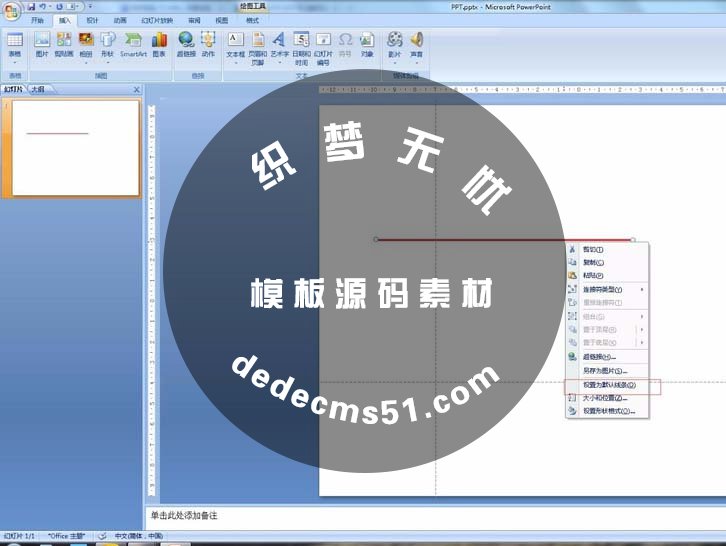
Task: Choose 超链接 (Hyperlink) in context menu
Action: click(x=607, y=357)
